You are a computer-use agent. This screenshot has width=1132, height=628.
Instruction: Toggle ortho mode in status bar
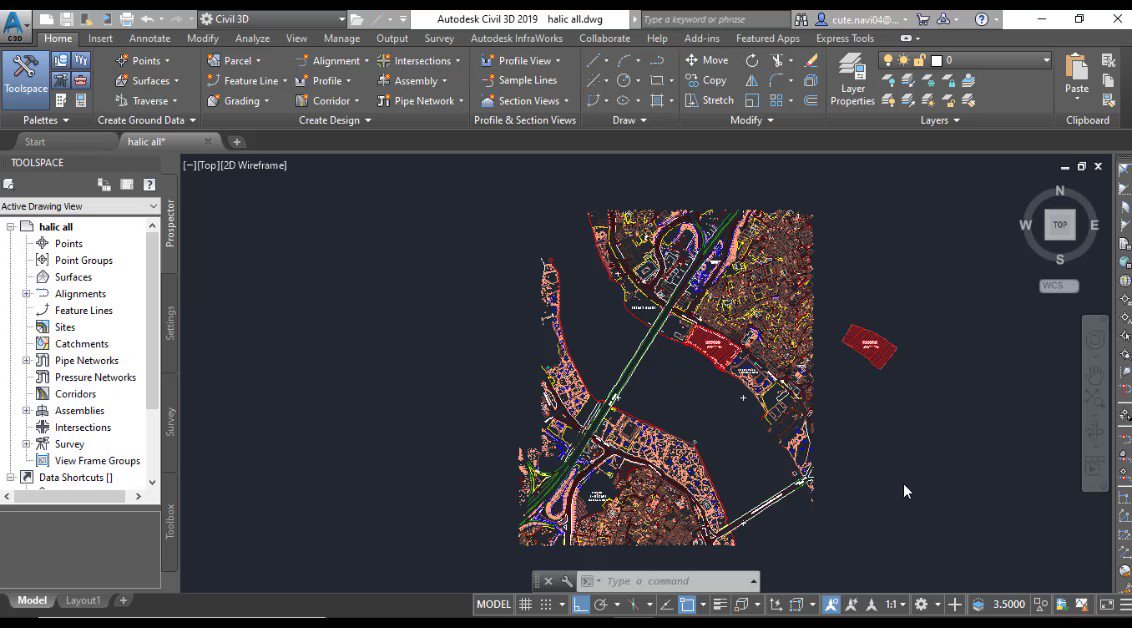tap(580, 604)
